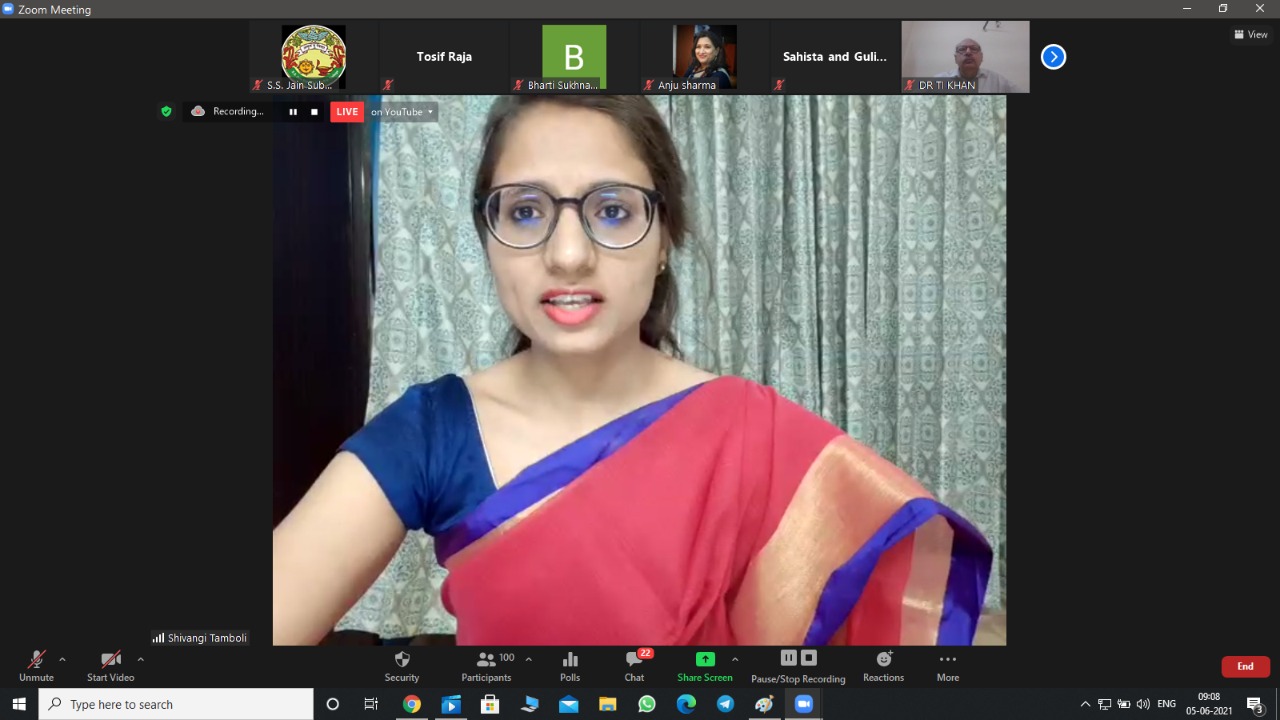Unmute the microphone in Zoom
This screenshot has width=1280, height=720.
click(36, 666)
